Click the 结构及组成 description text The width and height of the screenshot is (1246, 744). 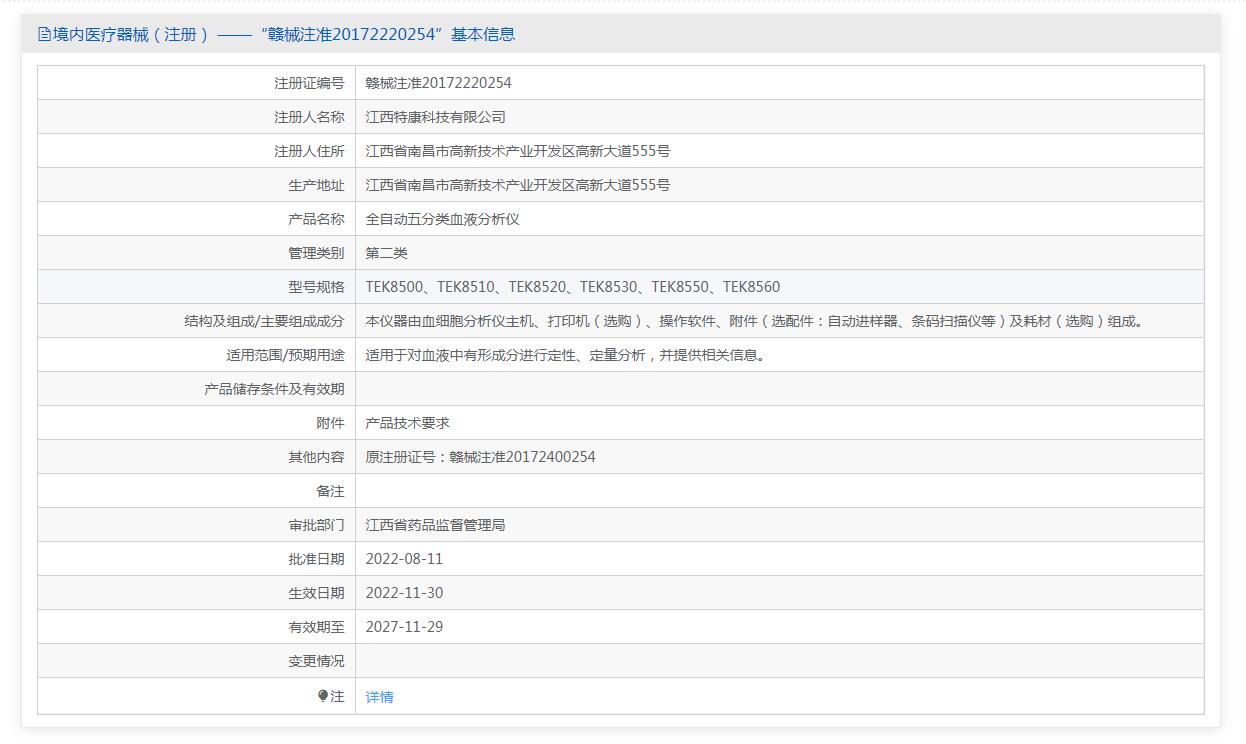click(756, 321)
